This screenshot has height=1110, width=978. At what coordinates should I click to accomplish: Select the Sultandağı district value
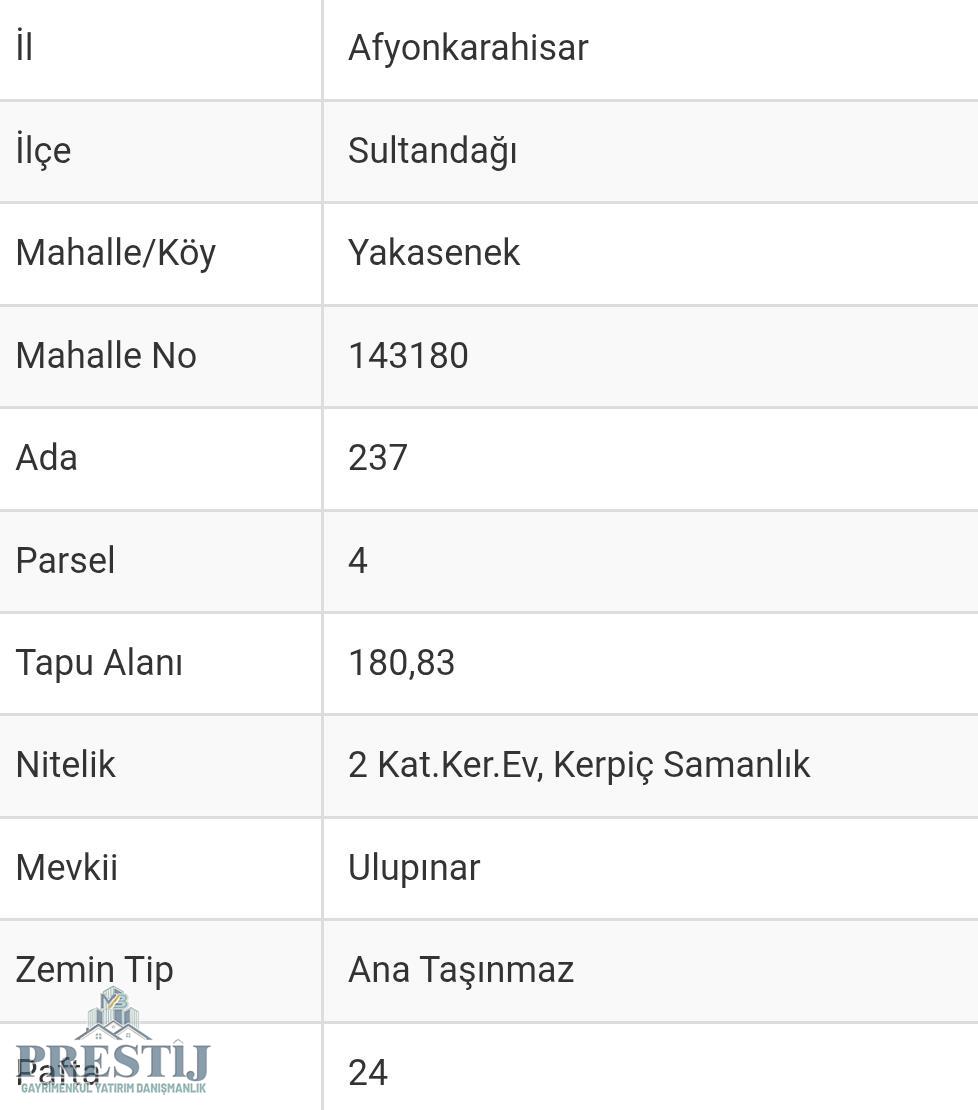[432, 151]
